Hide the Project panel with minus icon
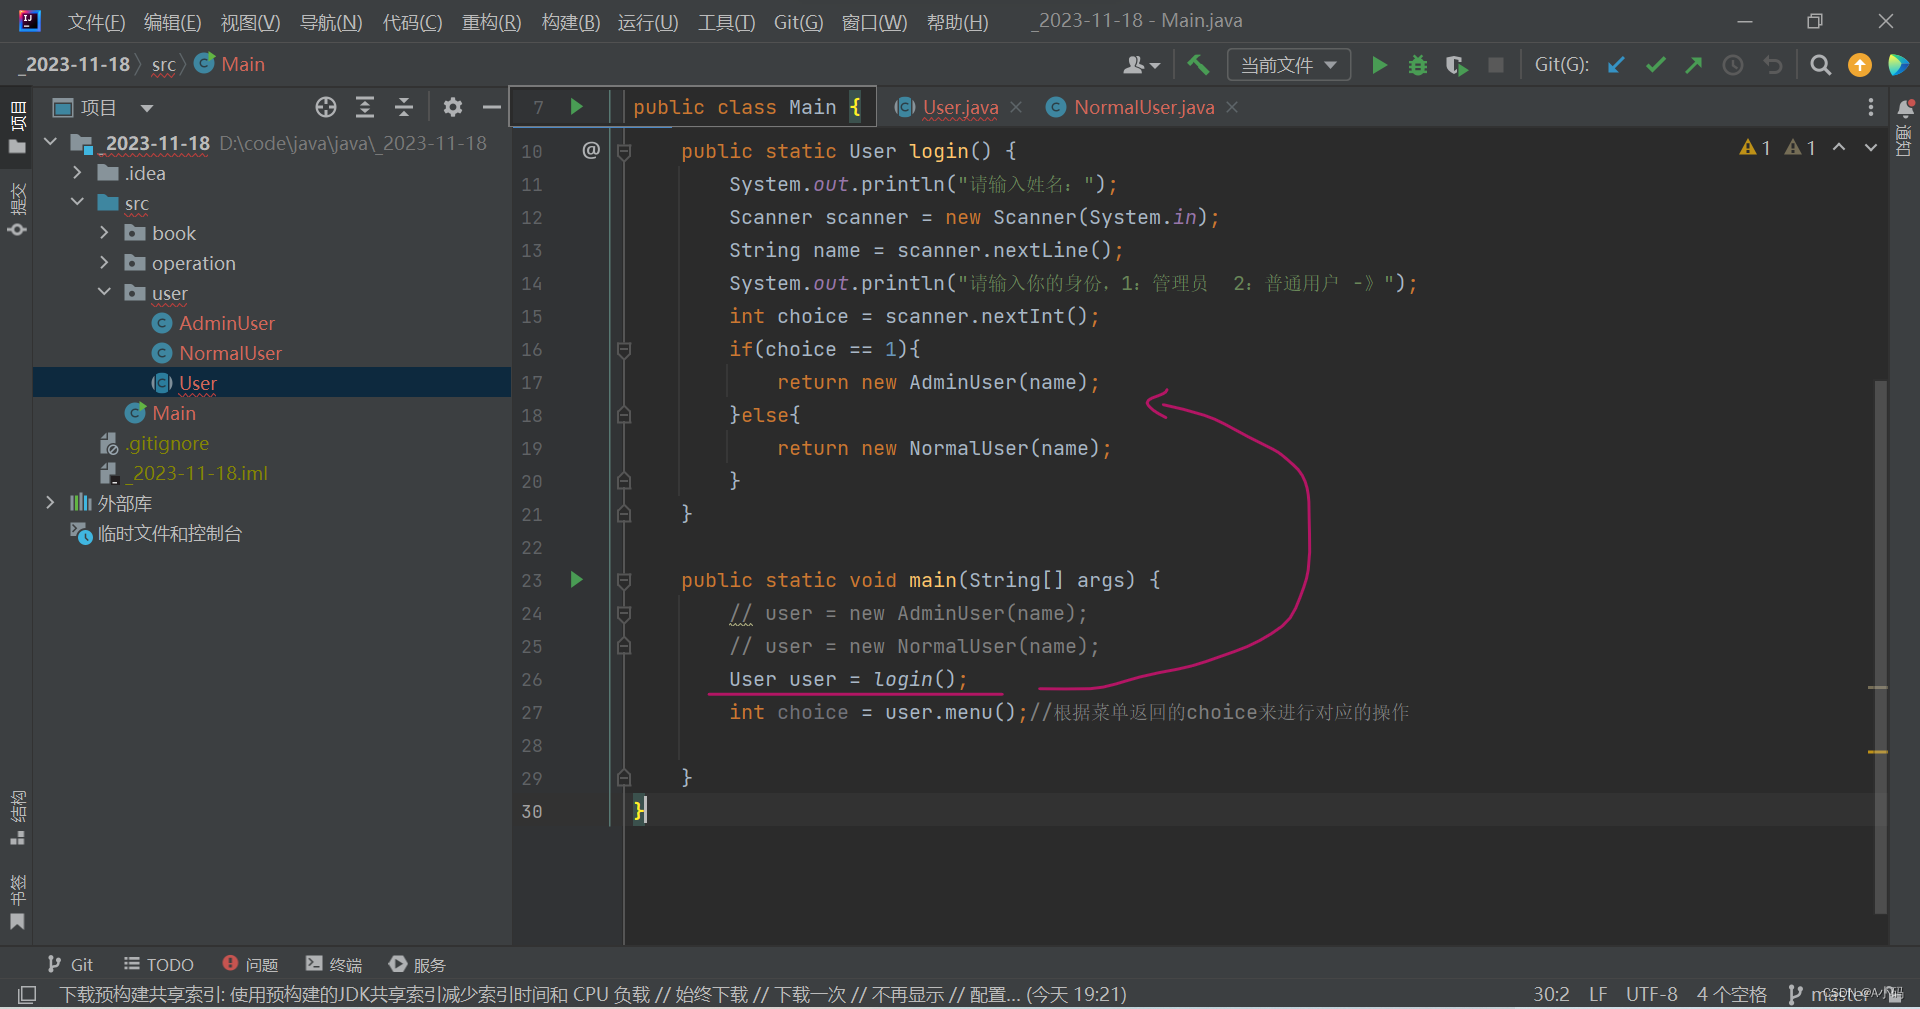This screenshot has height=1009, width=1920. tap(491, 107)
